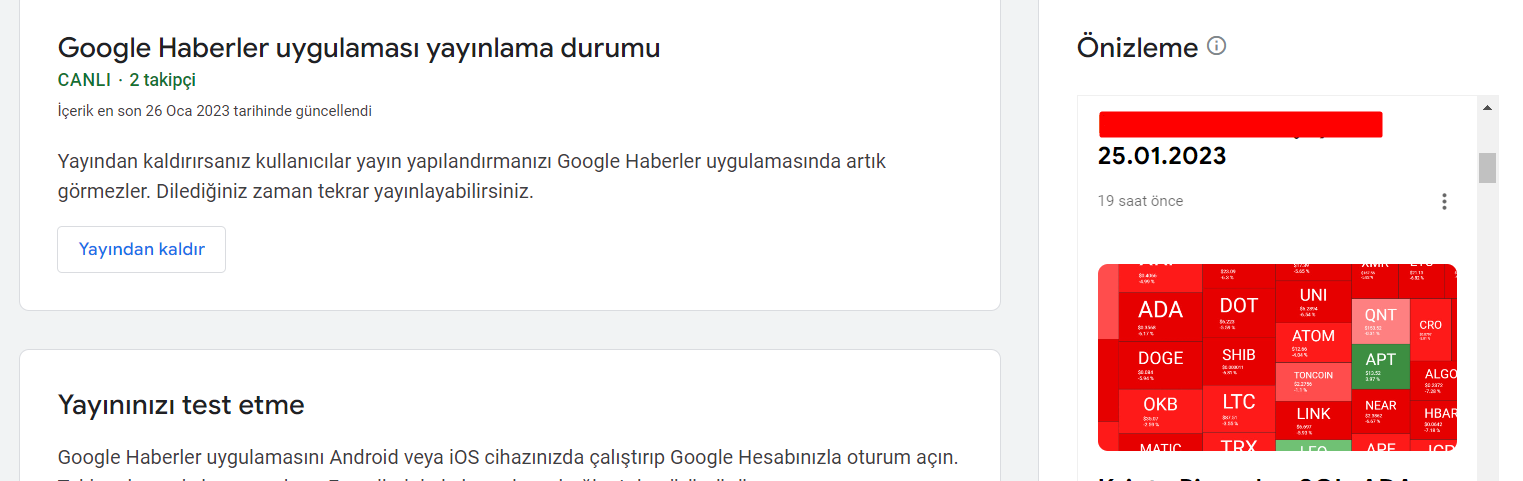Select the ADA tile in heatmap
1523x481 pixels.
(1160, 316)
